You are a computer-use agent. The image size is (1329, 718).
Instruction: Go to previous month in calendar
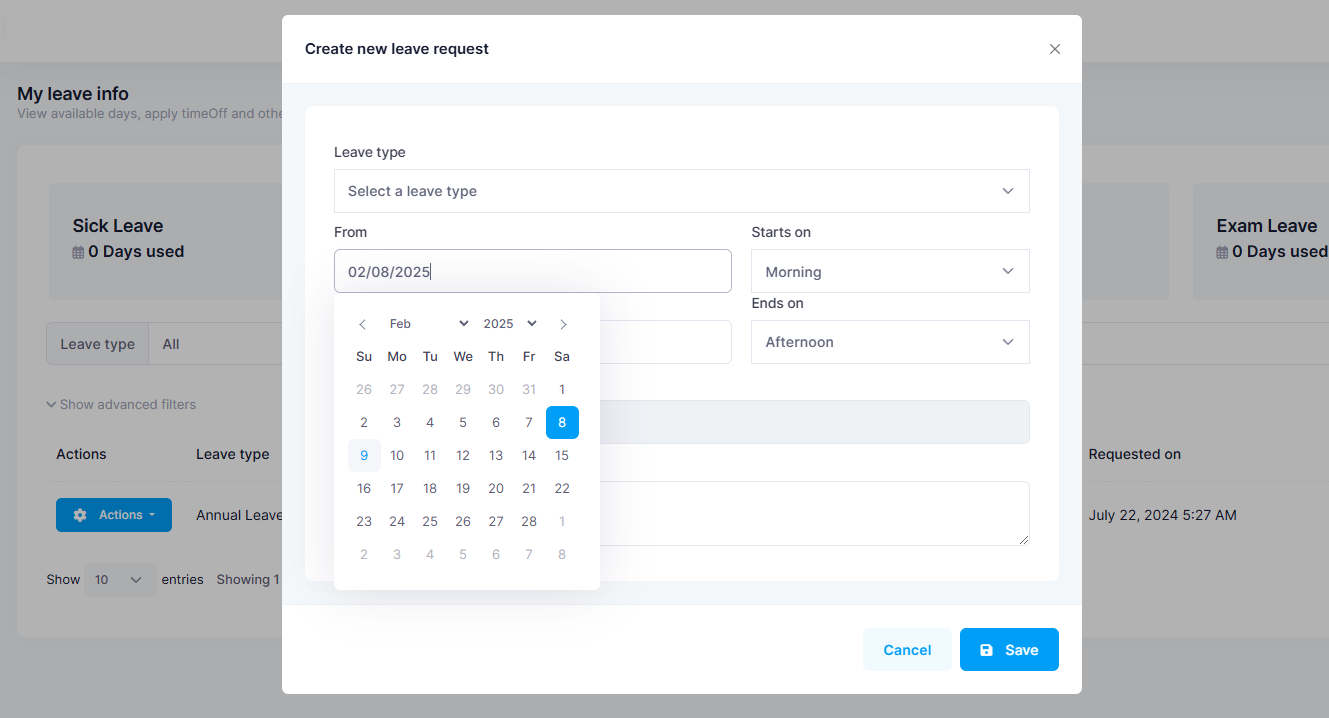coord(363,324)
